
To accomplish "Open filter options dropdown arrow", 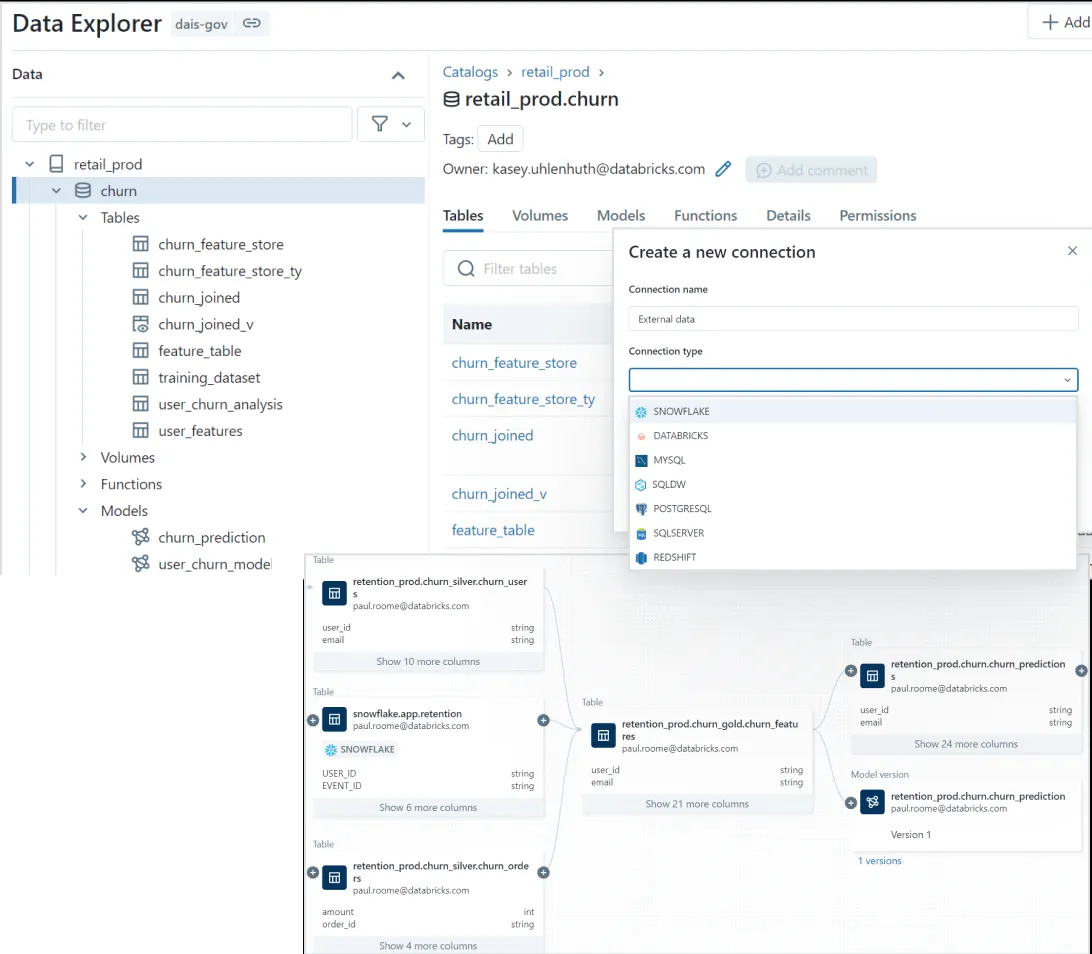I will pyautogui.click(x=407, y=125).
